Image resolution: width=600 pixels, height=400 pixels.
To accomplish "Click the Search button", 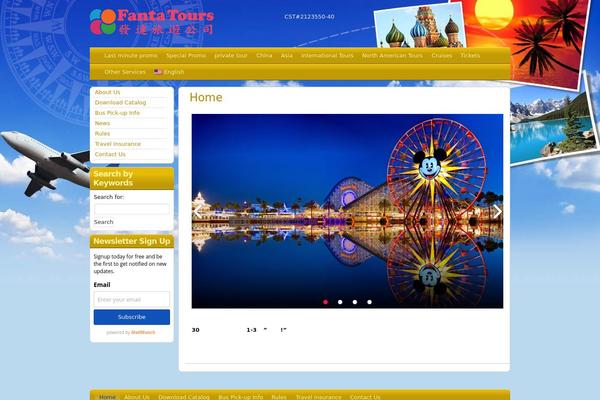I will click(x=104, y=222).
